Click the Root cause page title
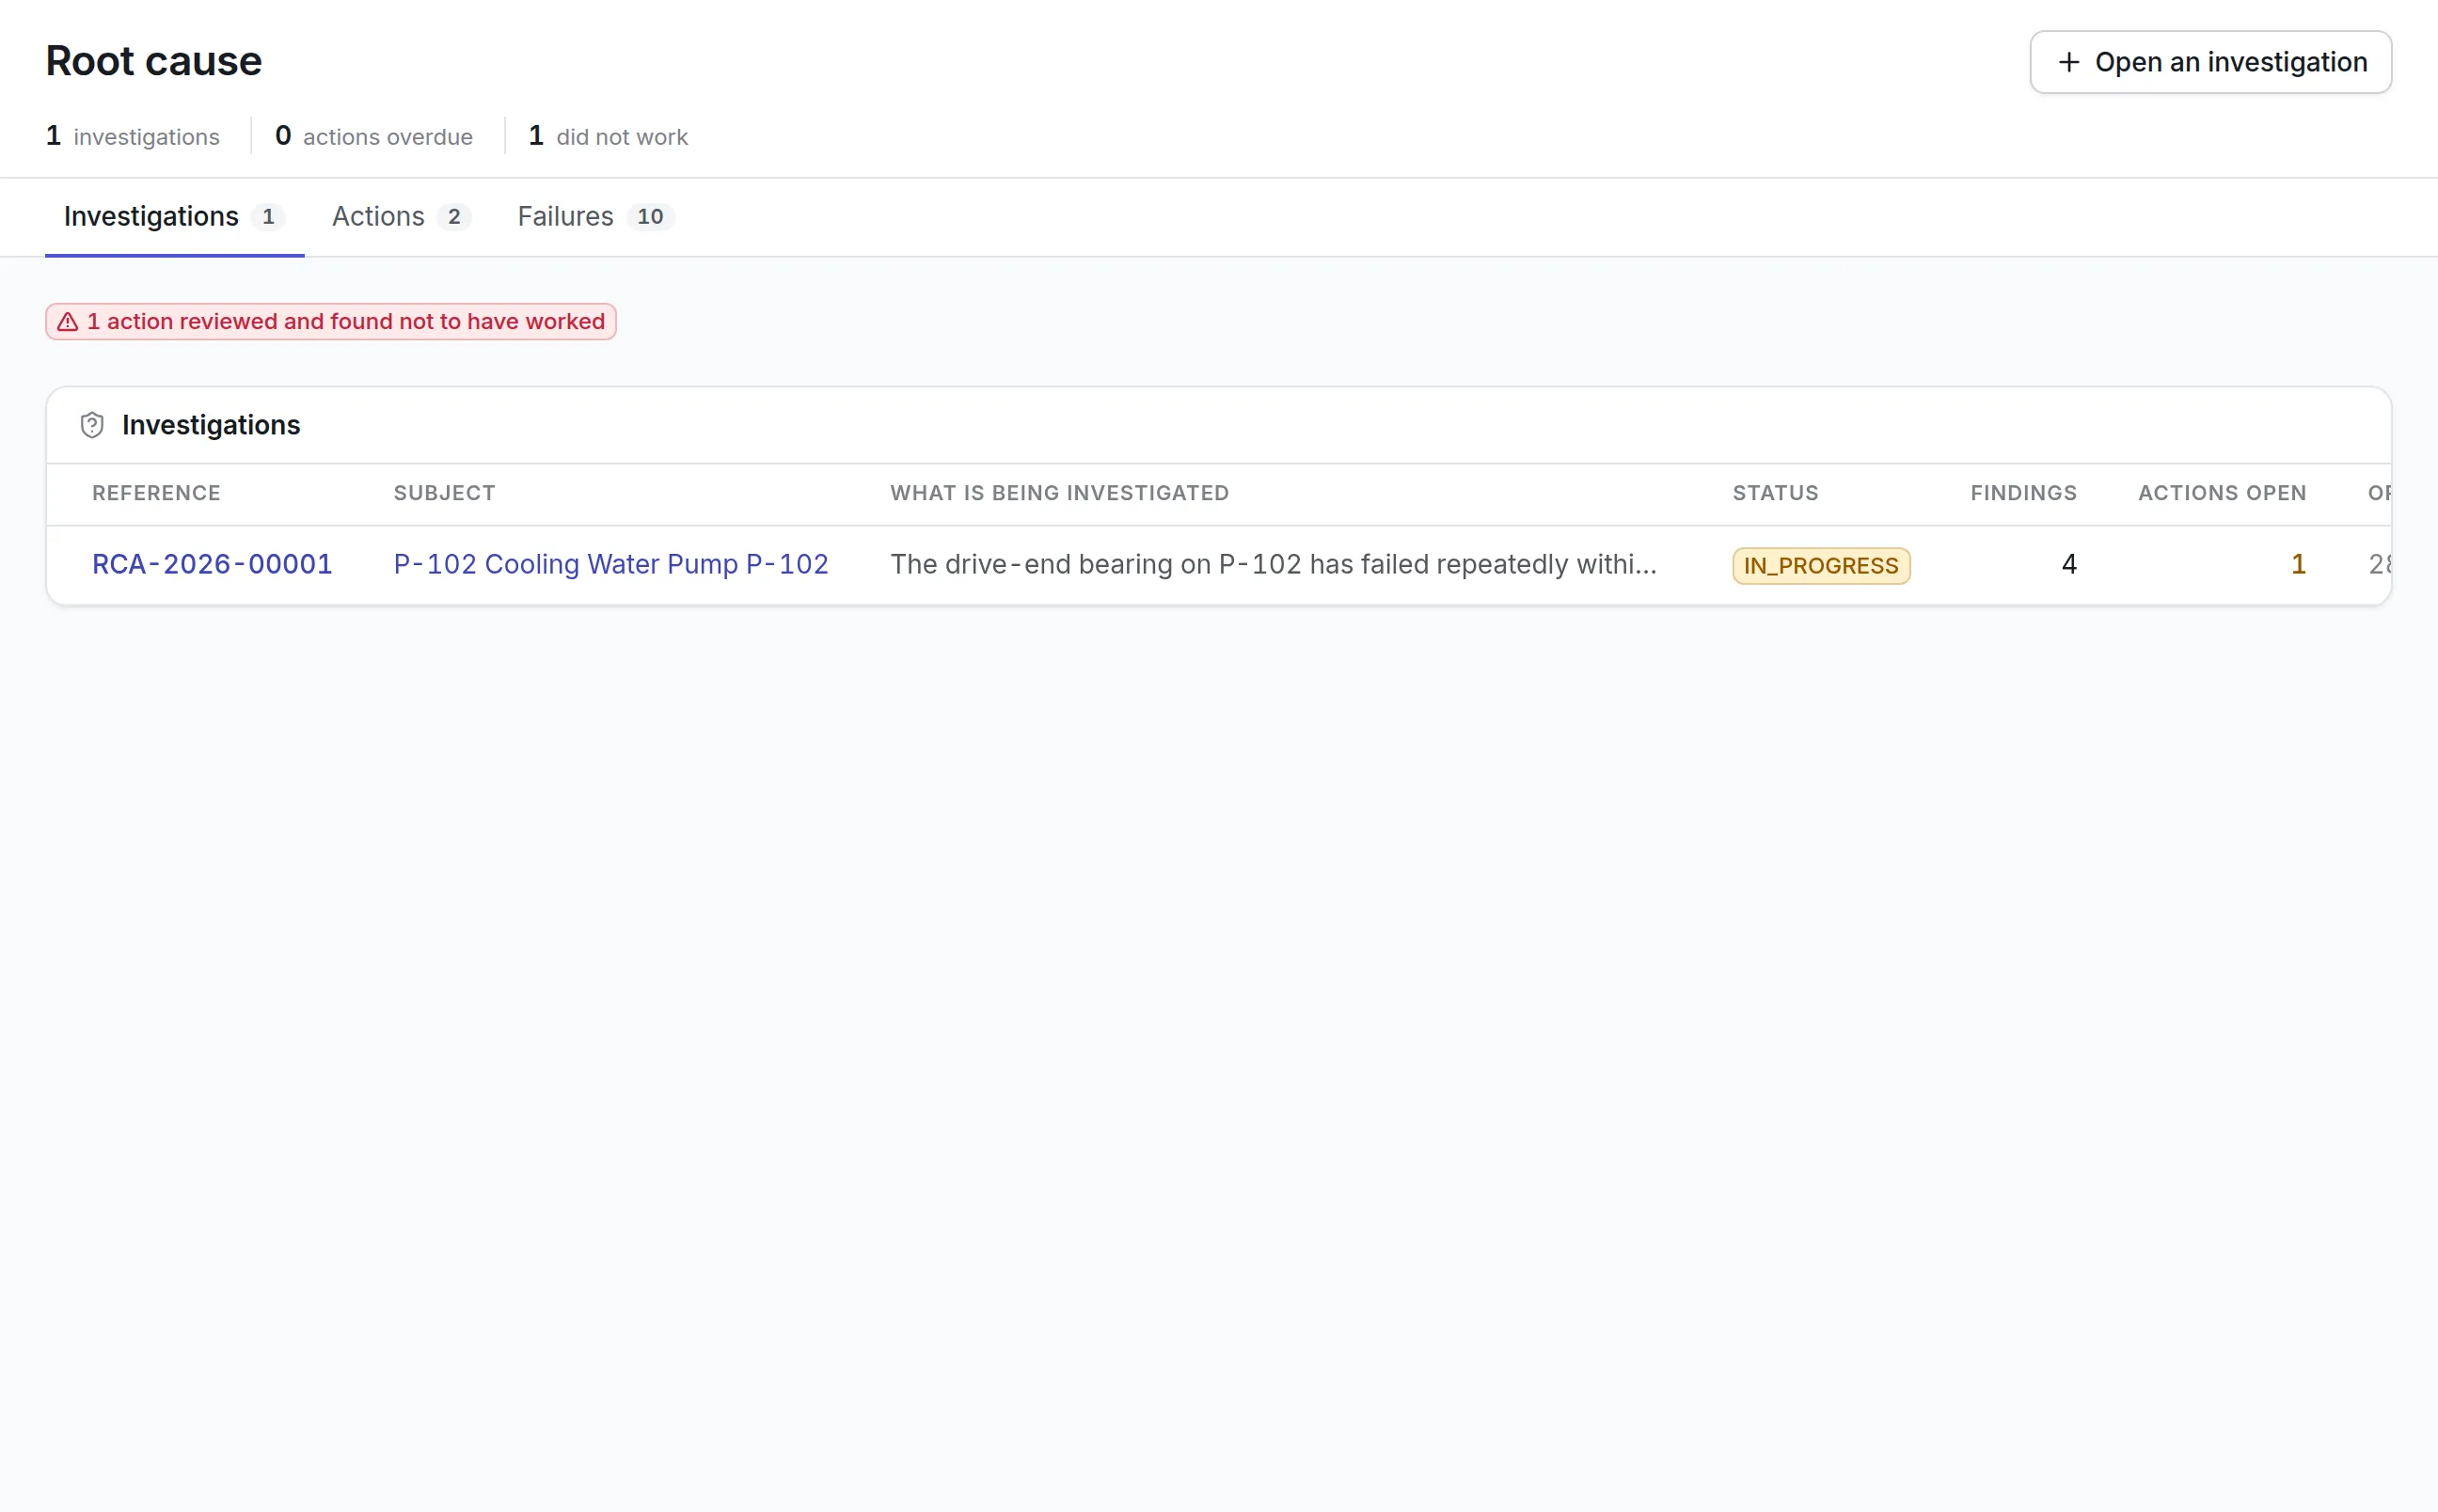The width and height of the screenshot is (2438, 1512). [154, 61]
